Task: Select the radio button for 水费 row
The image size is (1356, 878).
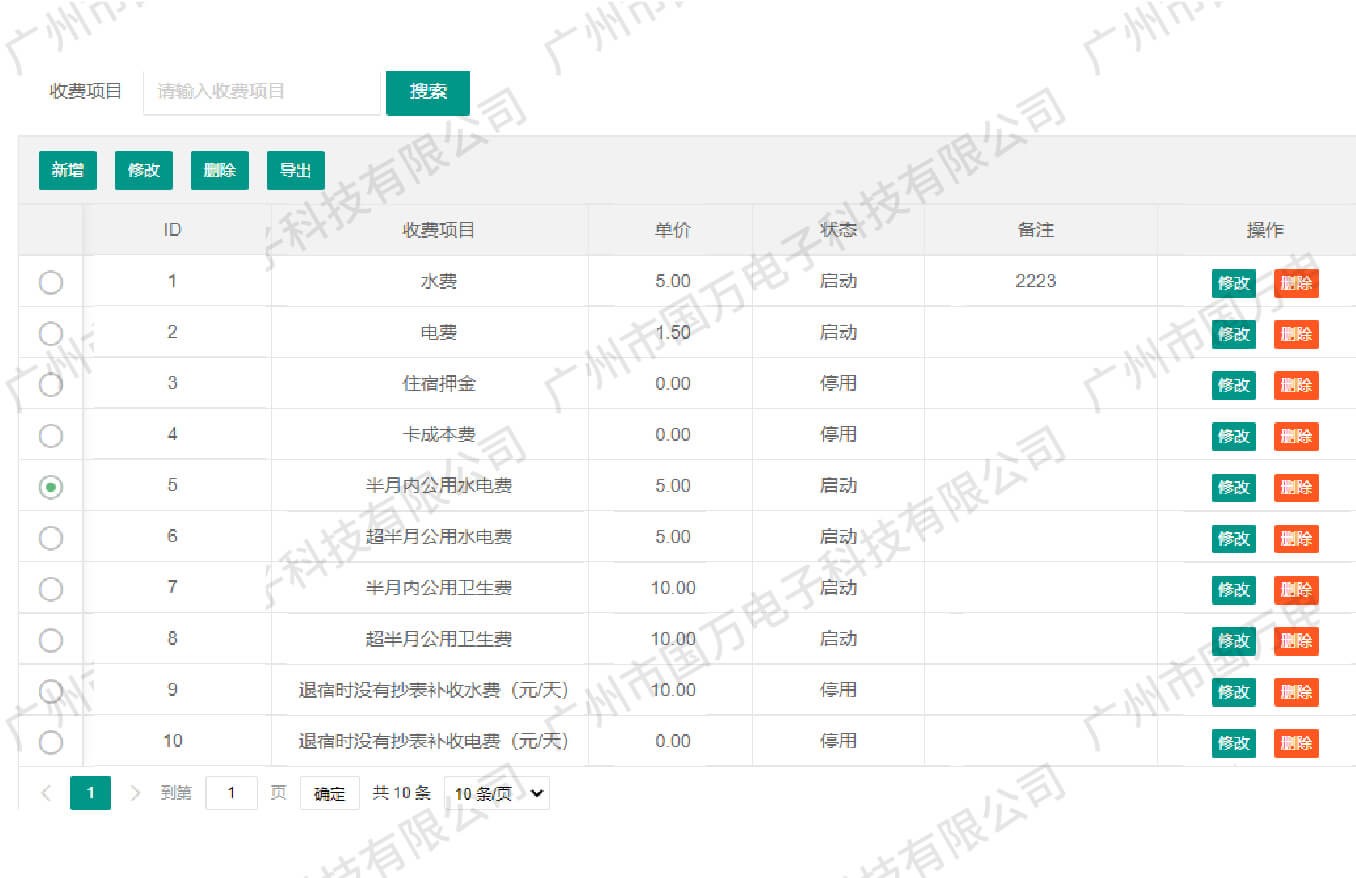Action: click(x=50, y=283)
